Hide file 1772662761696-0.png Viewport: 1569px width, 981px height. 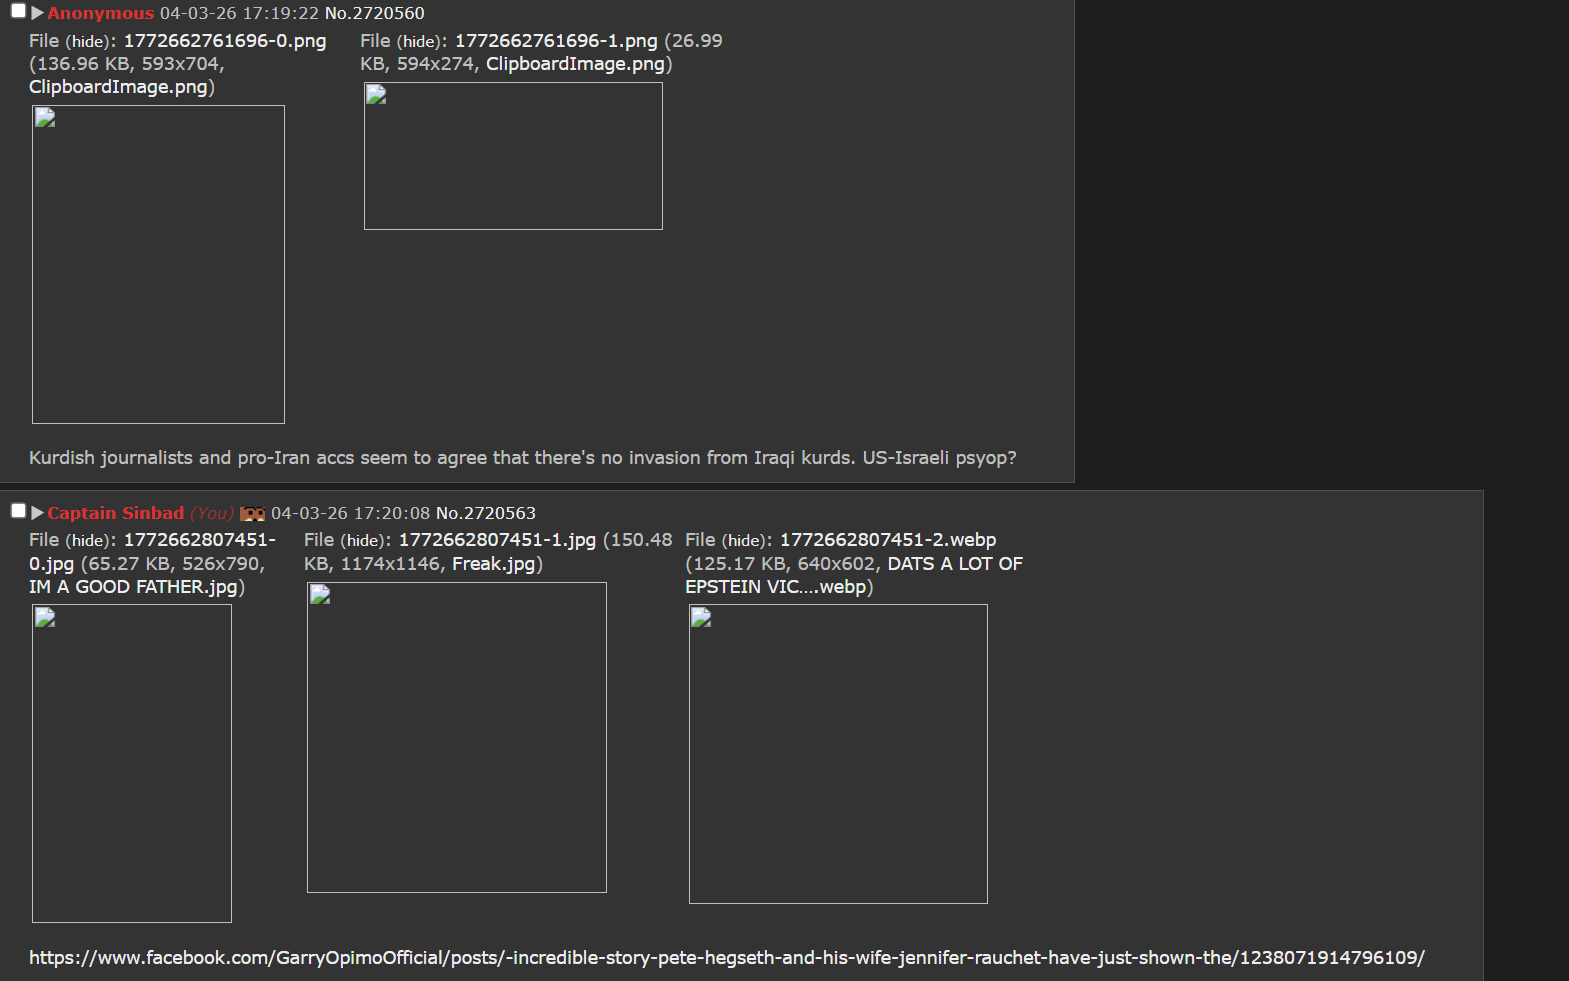click(87, 41)
